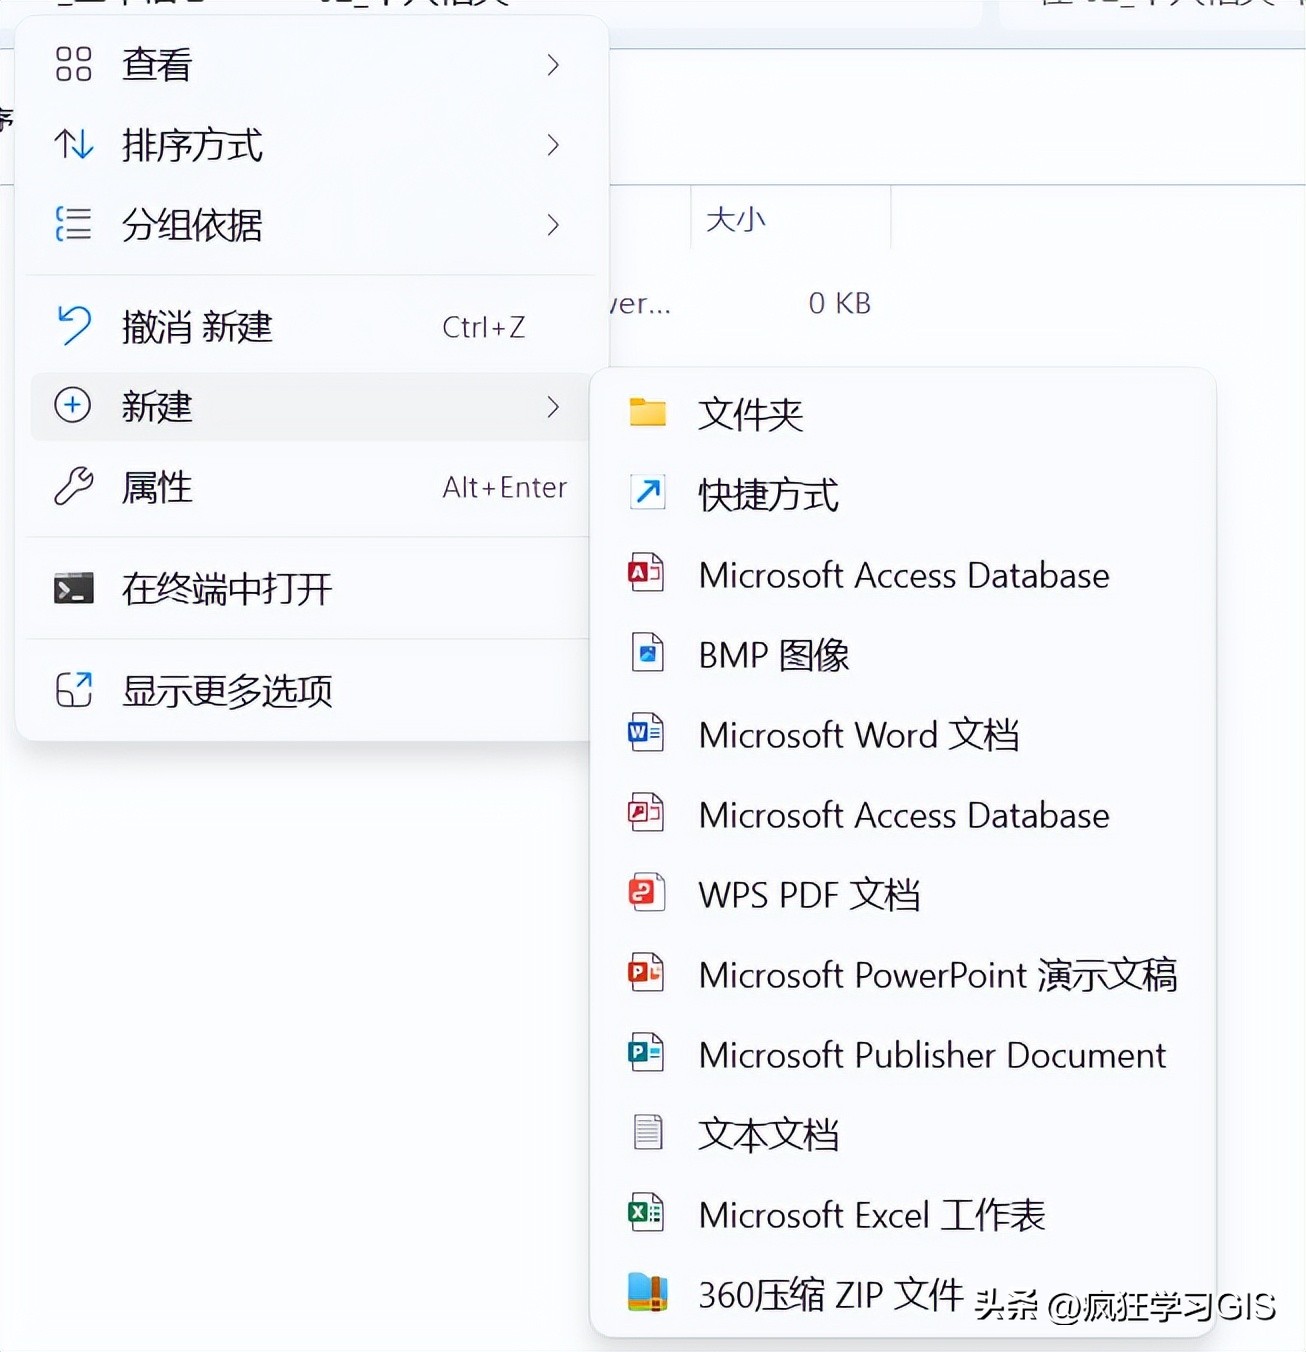The image size is (1306, 1352).
Task: Click the wrench icon beside 属性
Action: pos(73,487)
